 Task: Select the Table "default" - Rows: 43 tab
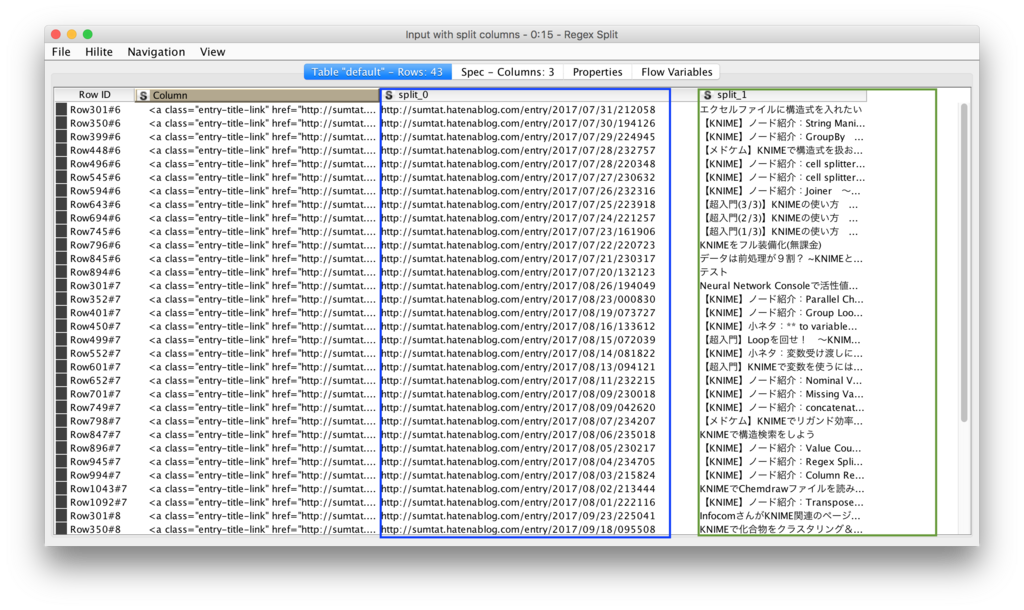(377, 72)
